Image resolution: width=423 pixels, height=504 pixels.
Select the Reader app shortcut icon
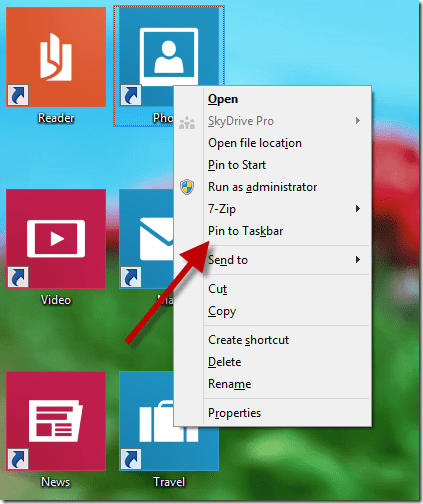[56, 57]
